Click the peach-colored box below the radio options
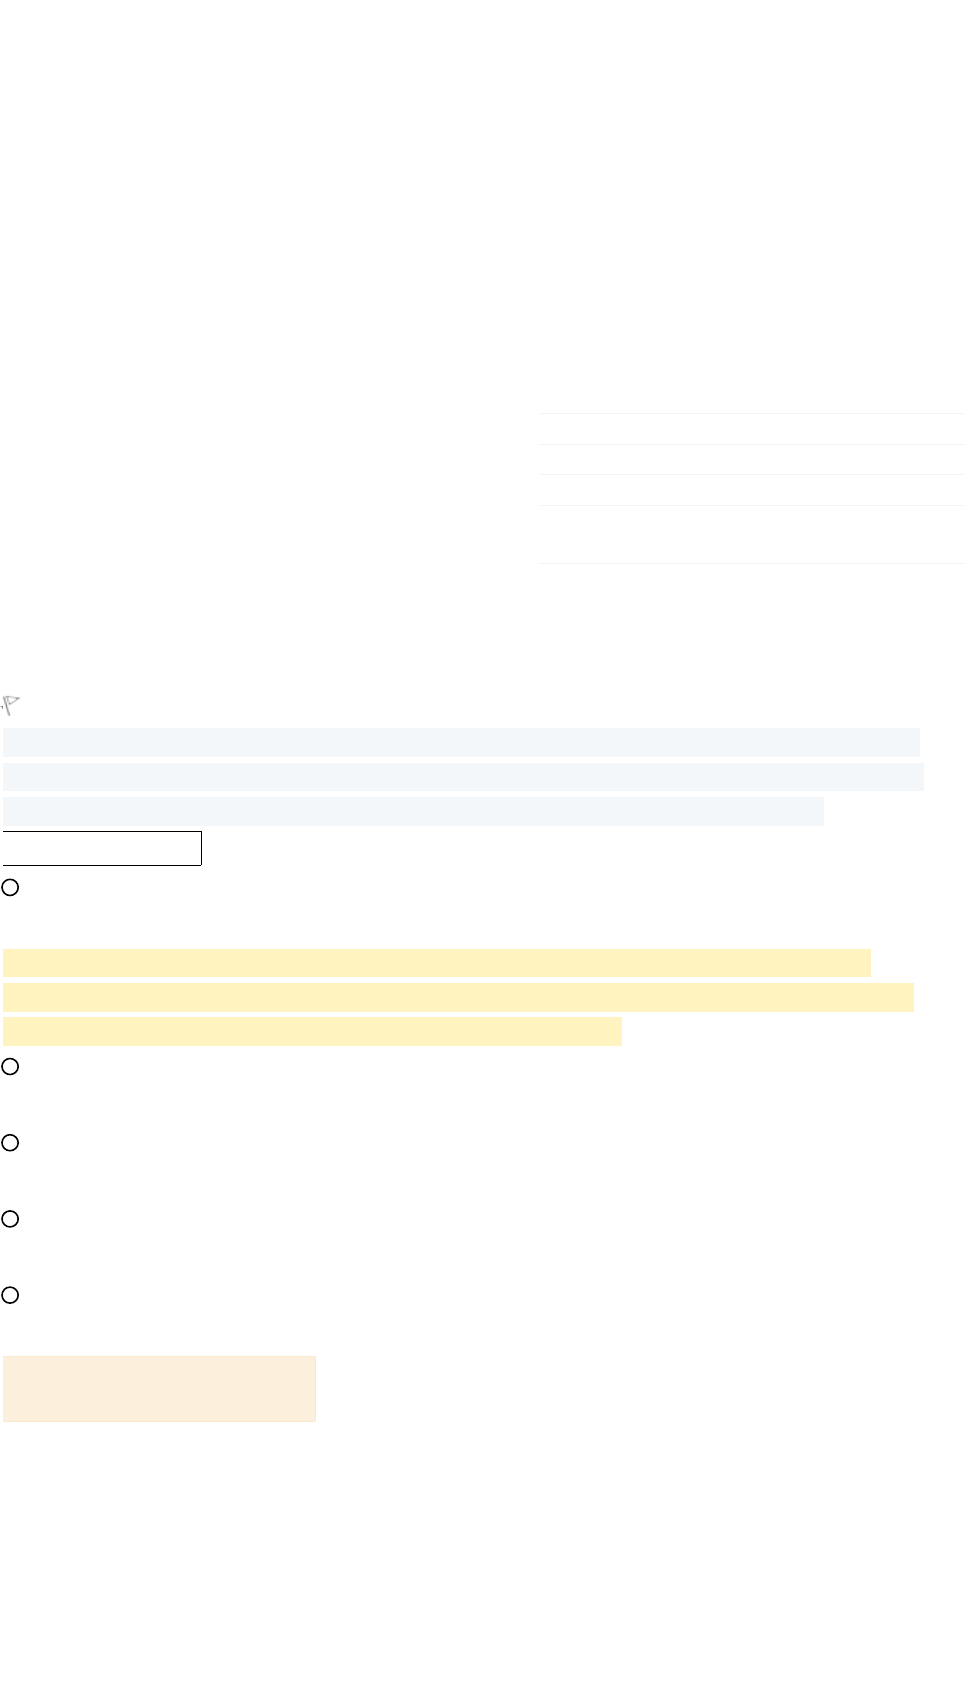The width and height of the screenshot is (964, 1684). (x=159, y=1389)
